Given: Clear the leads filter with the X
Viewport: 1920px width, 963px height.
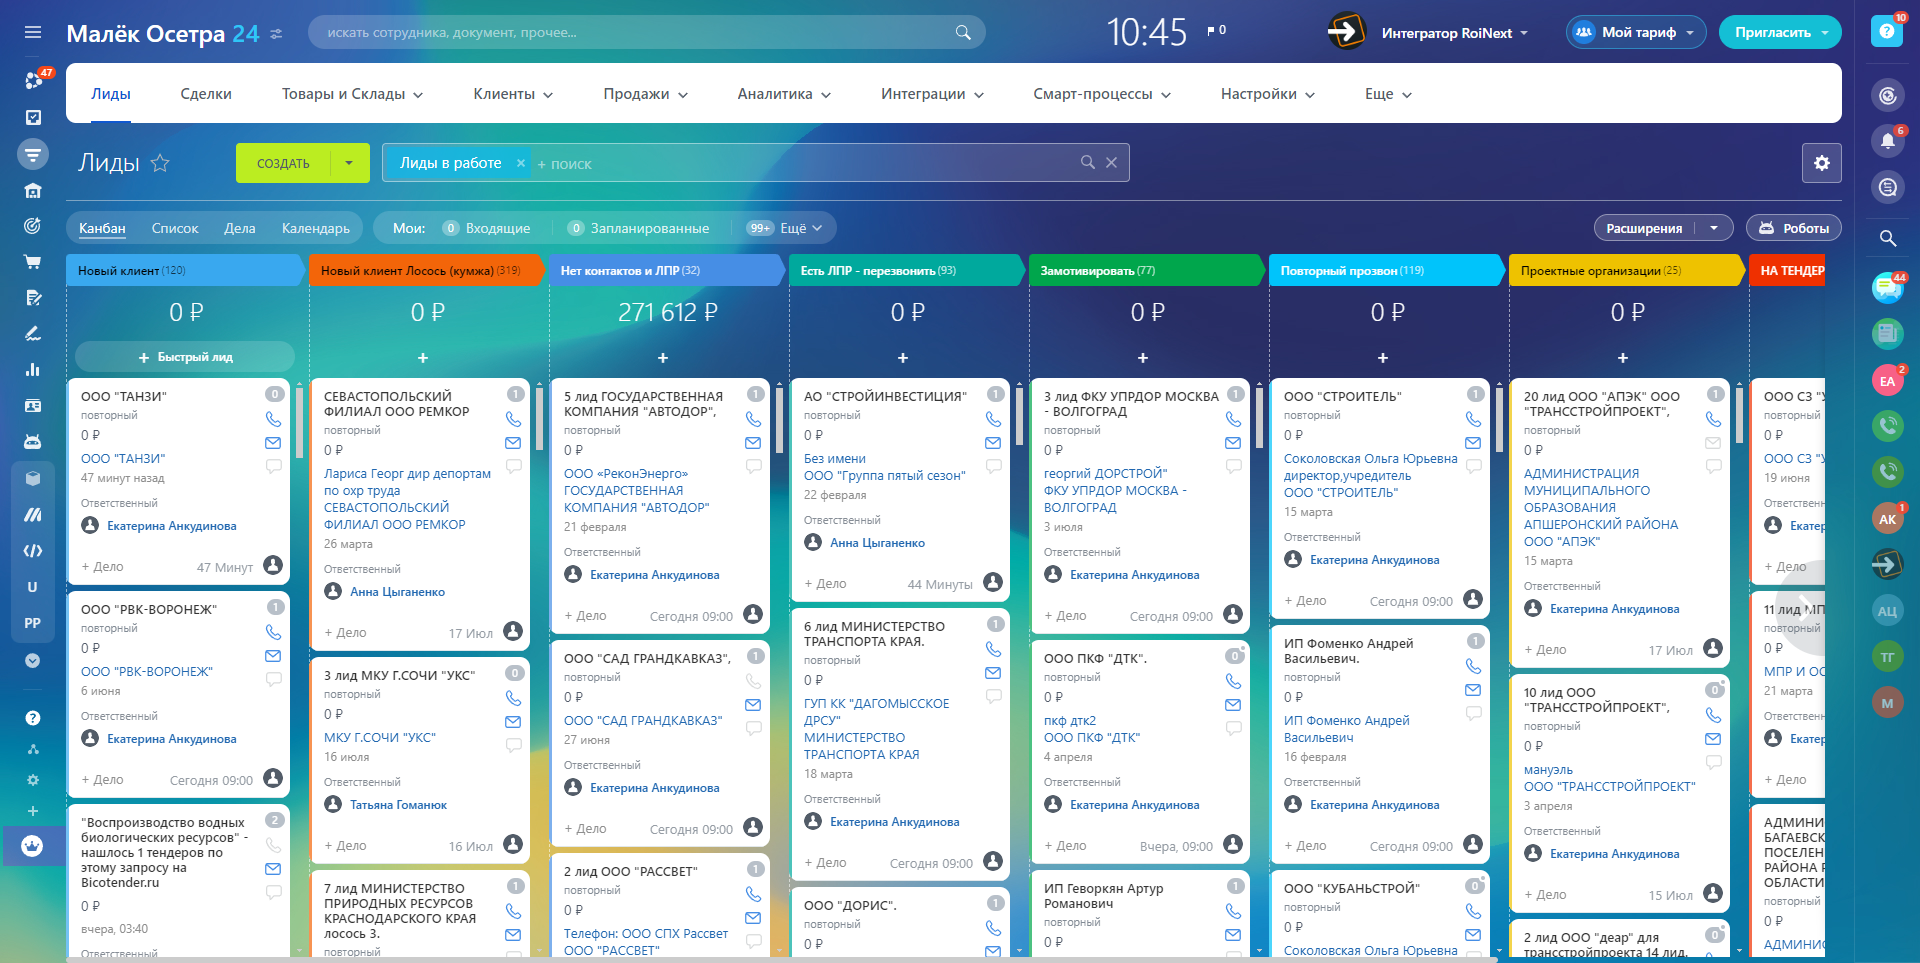Looking at the screenshot, I should (x=1111, y=162).
